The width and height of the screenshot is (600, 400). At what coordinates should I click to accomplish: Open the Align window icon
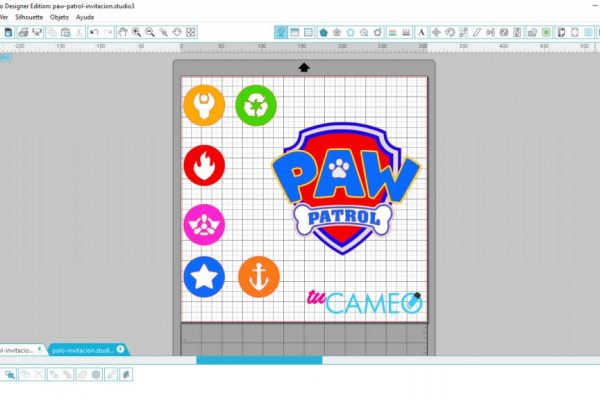(x=491, y=33)
